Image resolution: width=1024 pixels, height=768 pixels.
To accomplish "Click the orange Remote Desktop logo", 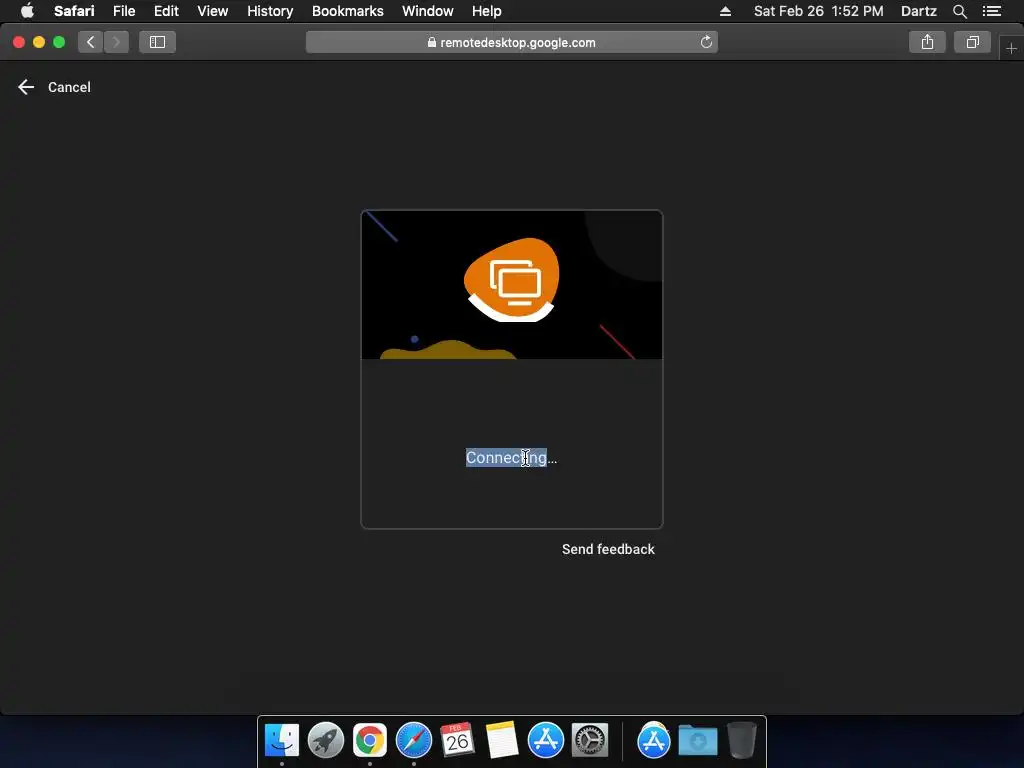I will (x=512, y=280).
